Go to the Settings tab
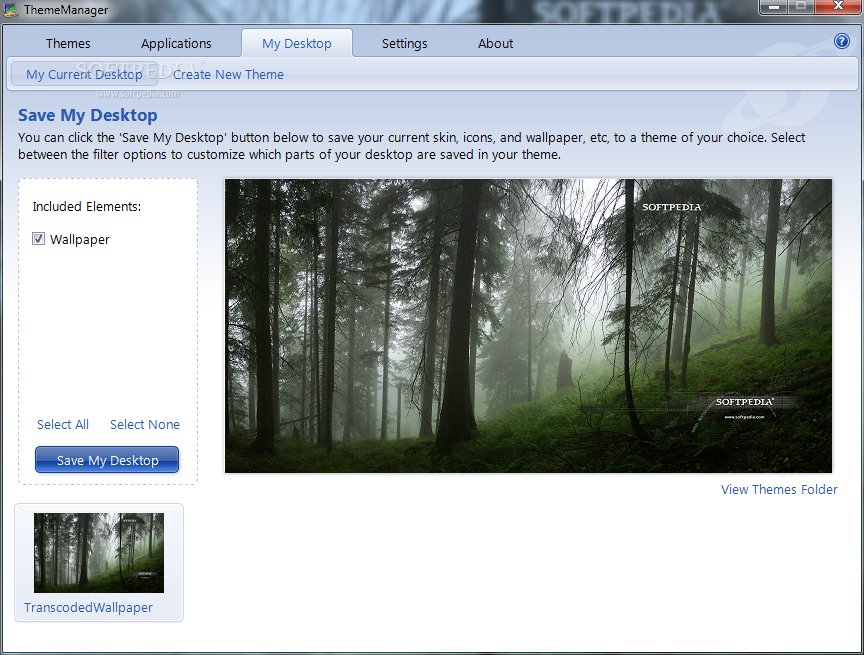Screen dimensions: 864x655 click(404, 44)
